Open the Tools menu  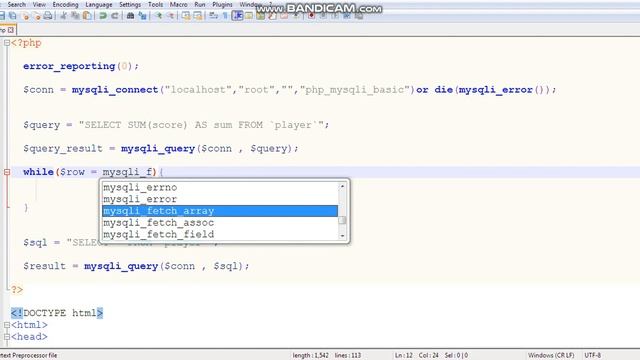tap(156, 4)
